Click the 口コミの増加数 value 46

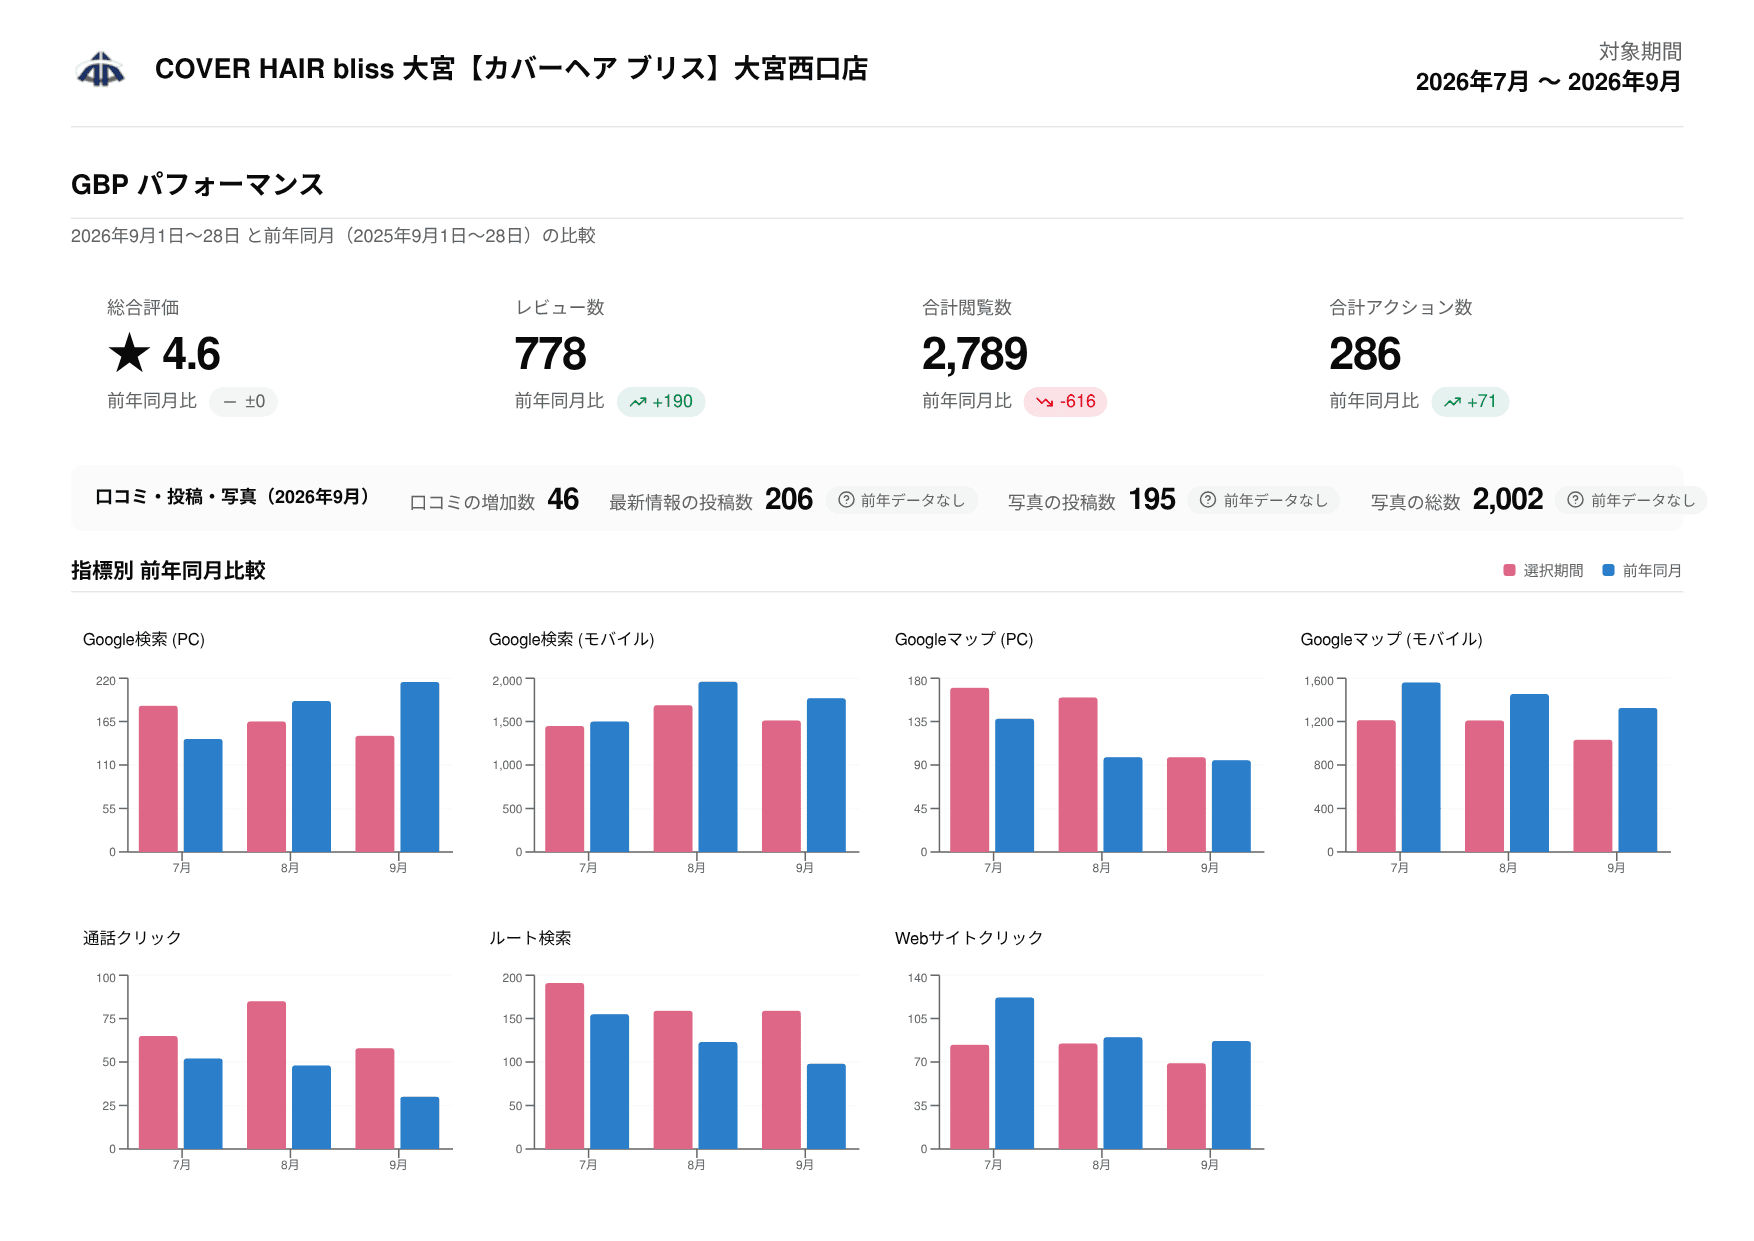563,500
